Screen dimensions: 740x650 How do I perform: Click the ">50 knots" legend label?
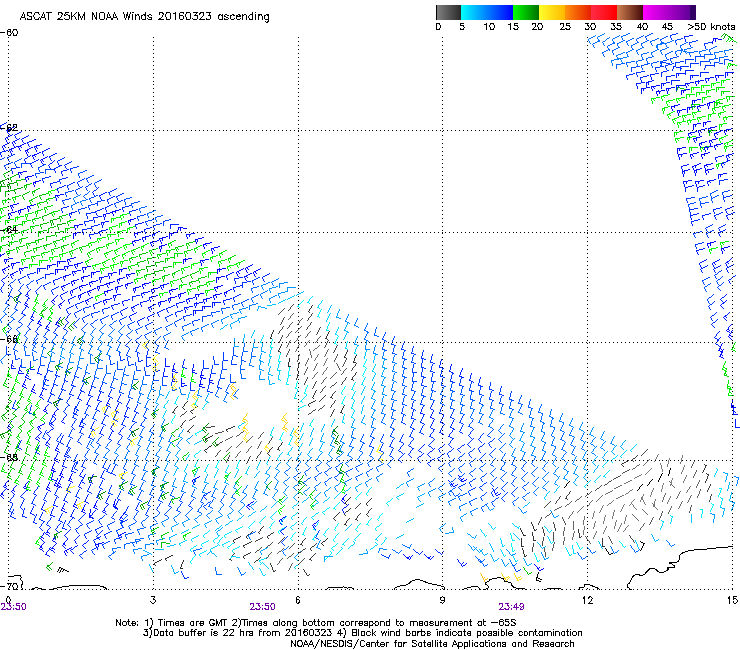point(711,27)
